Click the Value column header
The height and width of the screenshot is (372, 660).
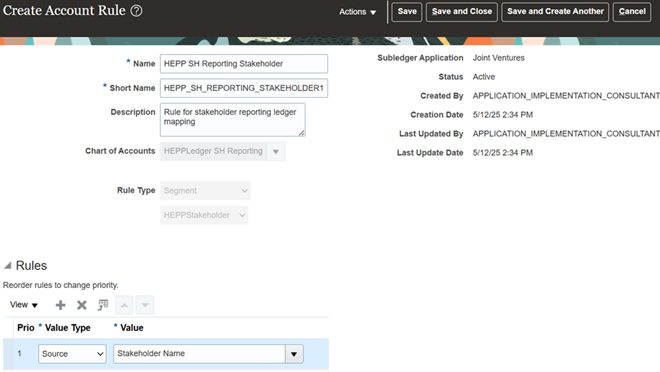[132, 328]
